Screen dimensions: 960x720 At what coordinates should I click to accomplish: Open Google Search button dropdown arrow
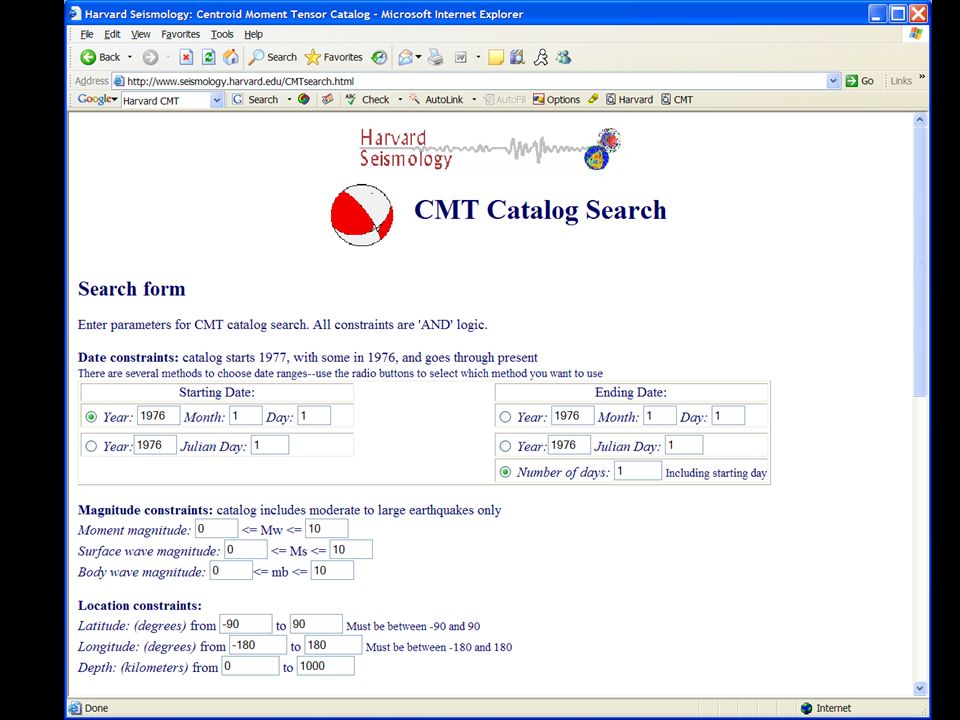tap(289, 99)
